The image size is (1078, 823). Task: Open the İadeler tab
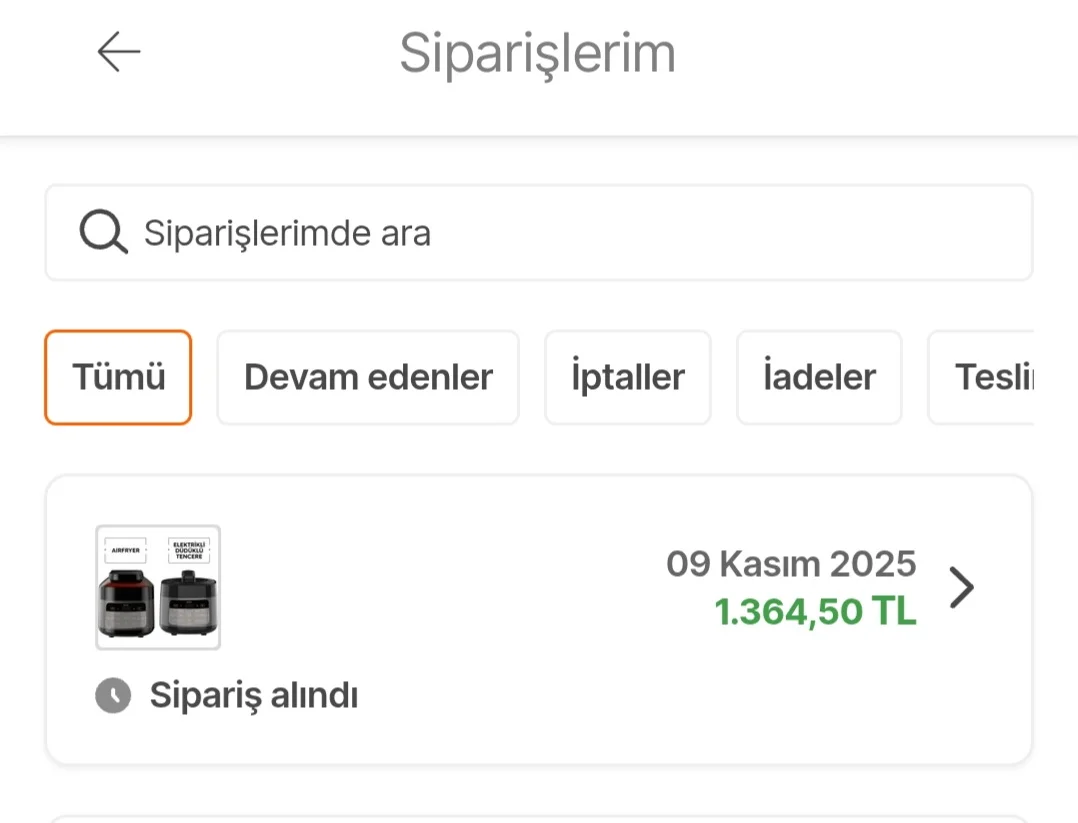tap(819, 377)
